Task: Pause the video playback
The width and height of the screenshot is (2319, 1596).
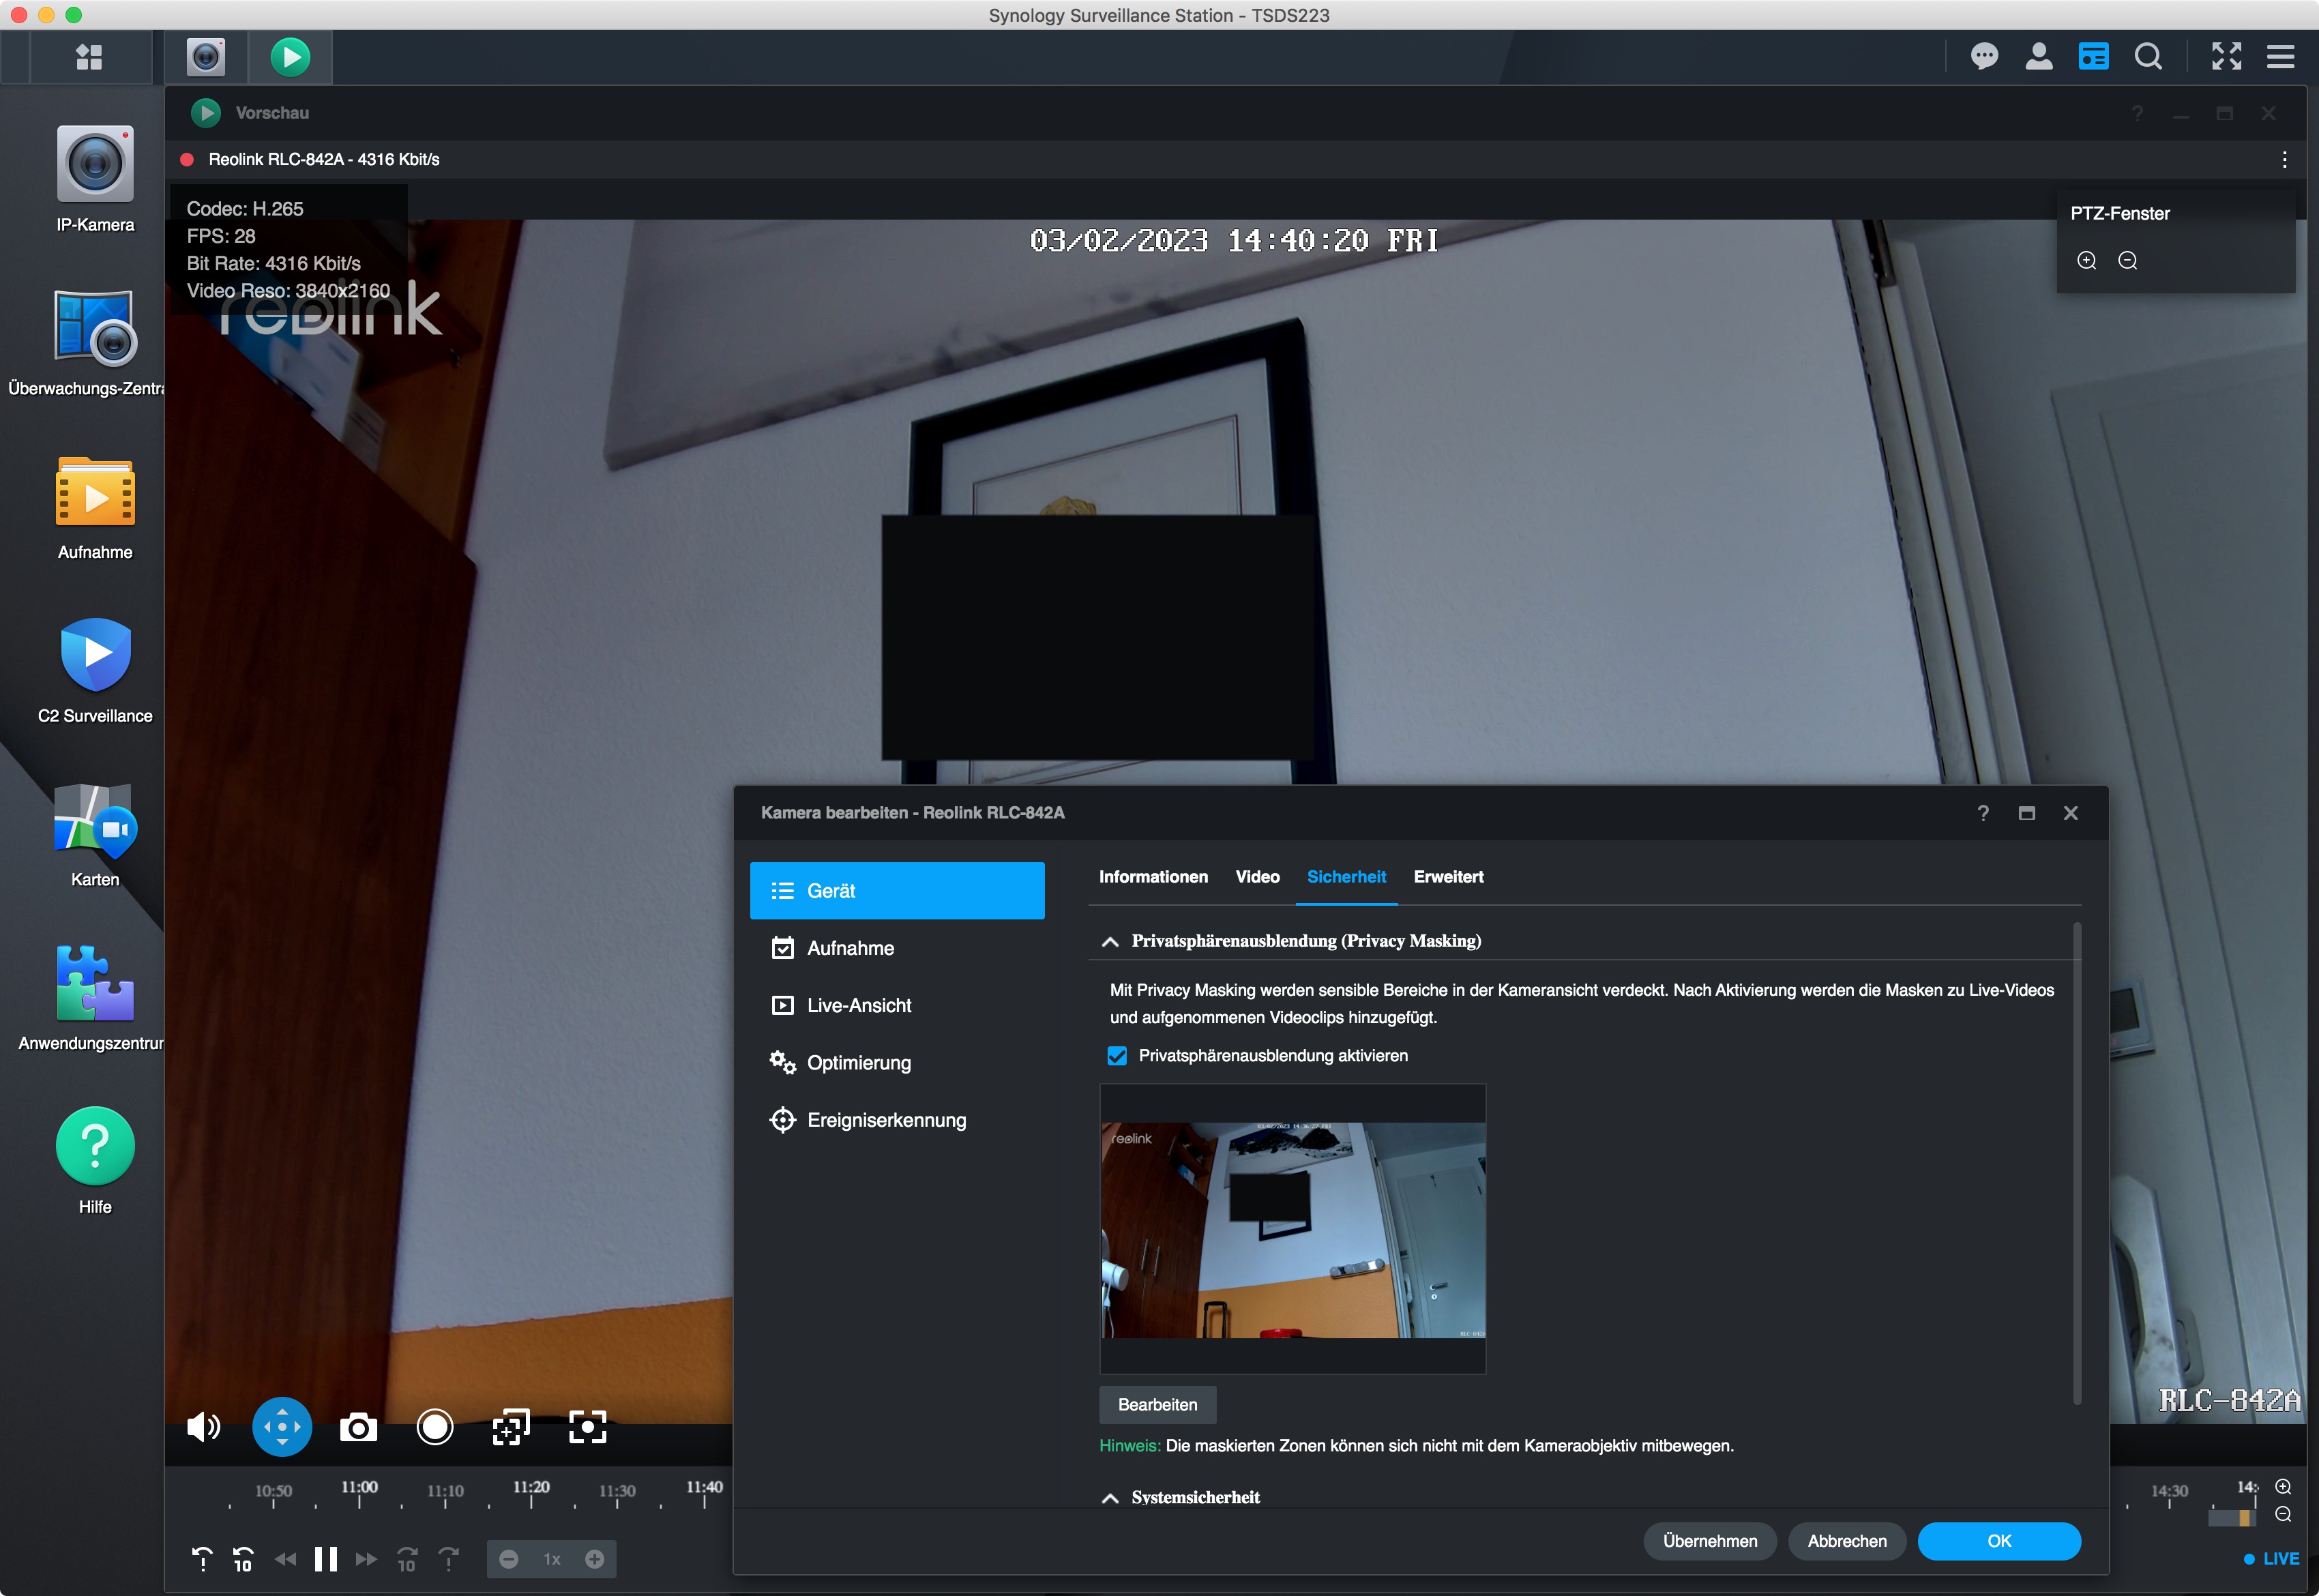Action: tap(325, 1559)
